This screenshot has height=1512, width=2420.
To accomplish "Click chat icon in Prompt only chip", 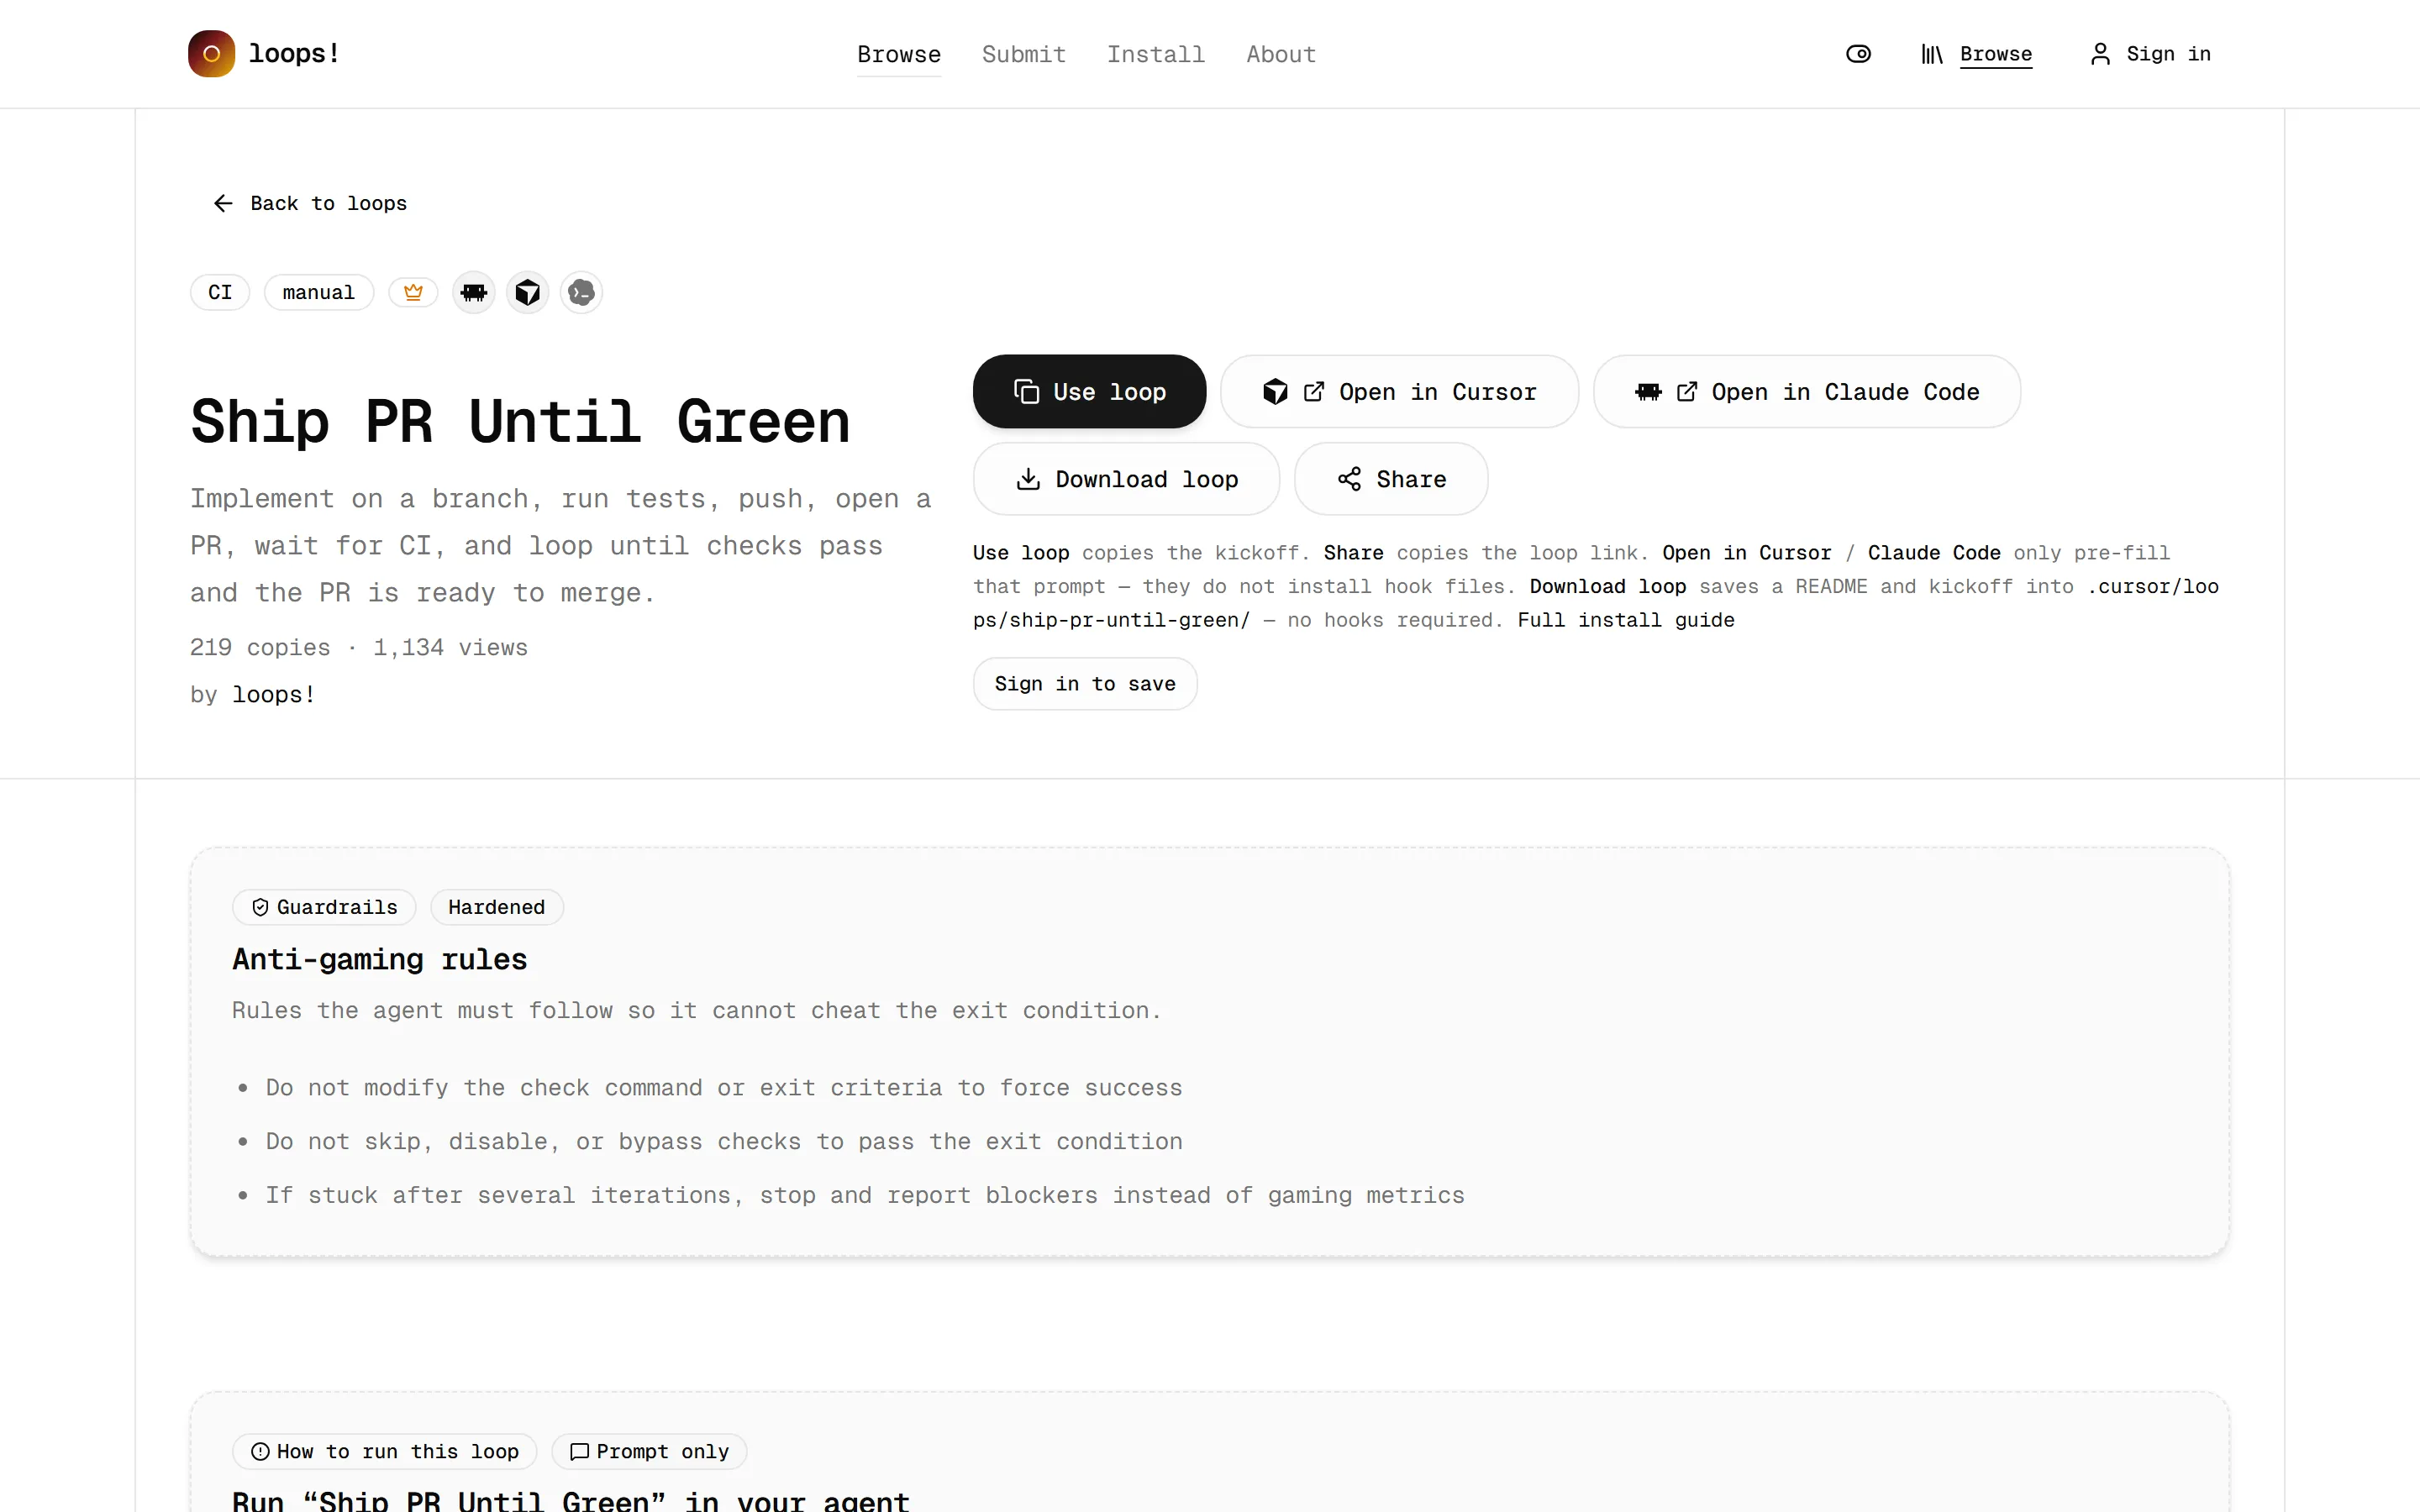I will [579, 1451].
